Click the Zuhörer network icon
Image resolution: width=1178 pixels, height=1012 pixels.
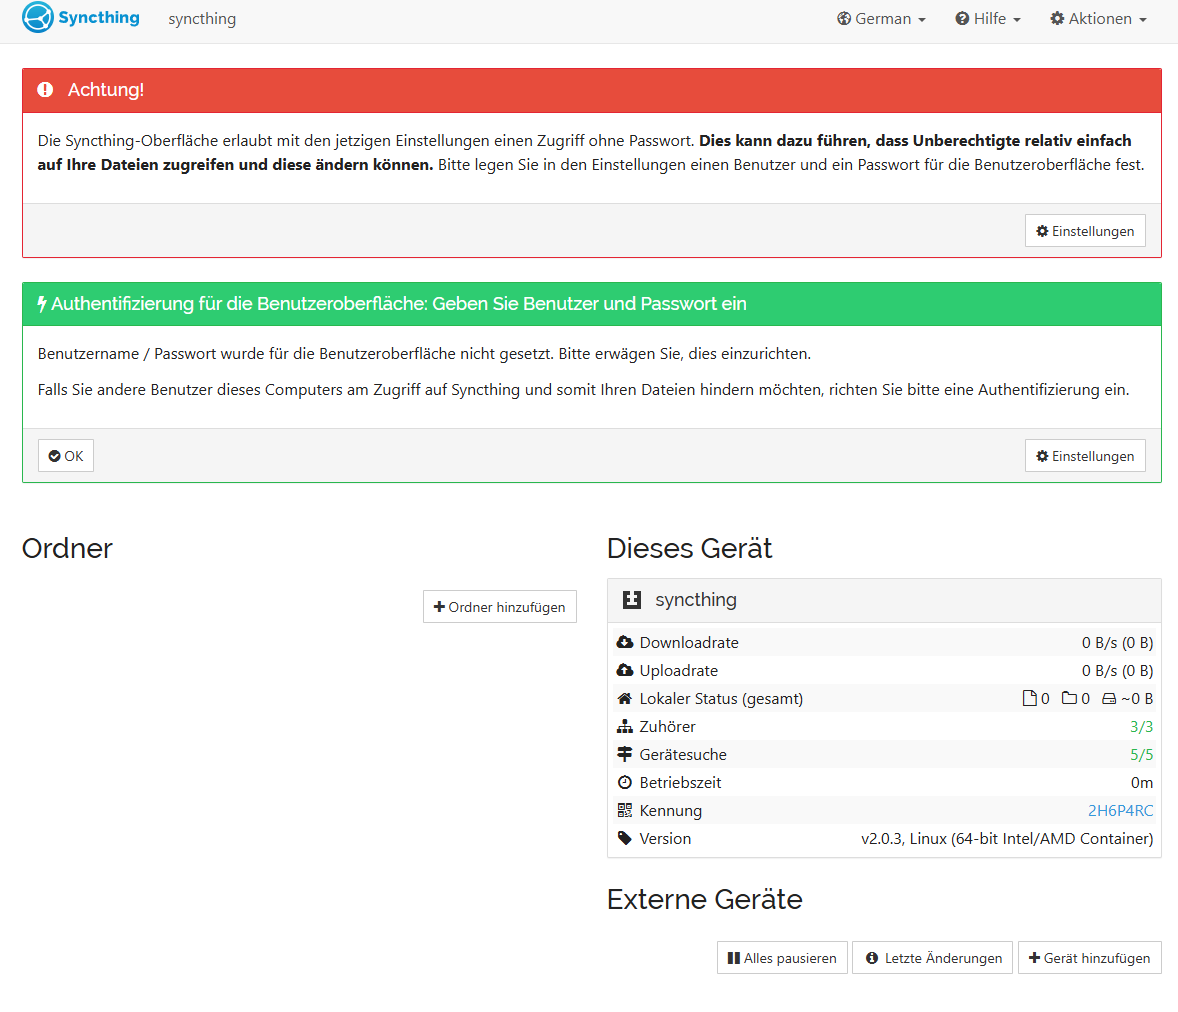pyautogui.click(x=625, y=727)
